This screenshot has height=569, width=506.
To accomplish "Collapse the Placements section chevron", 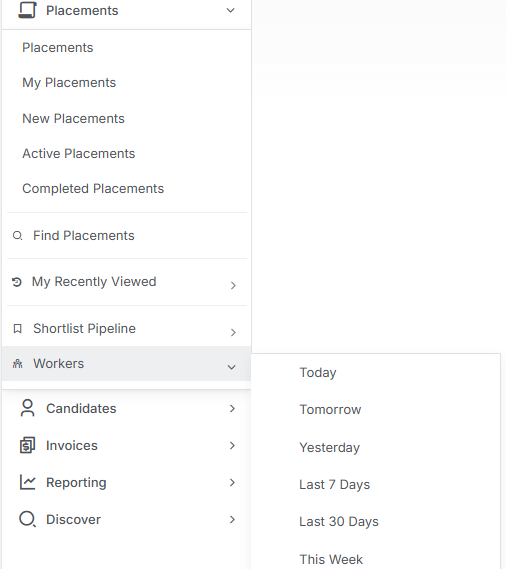I will (230, 10).
